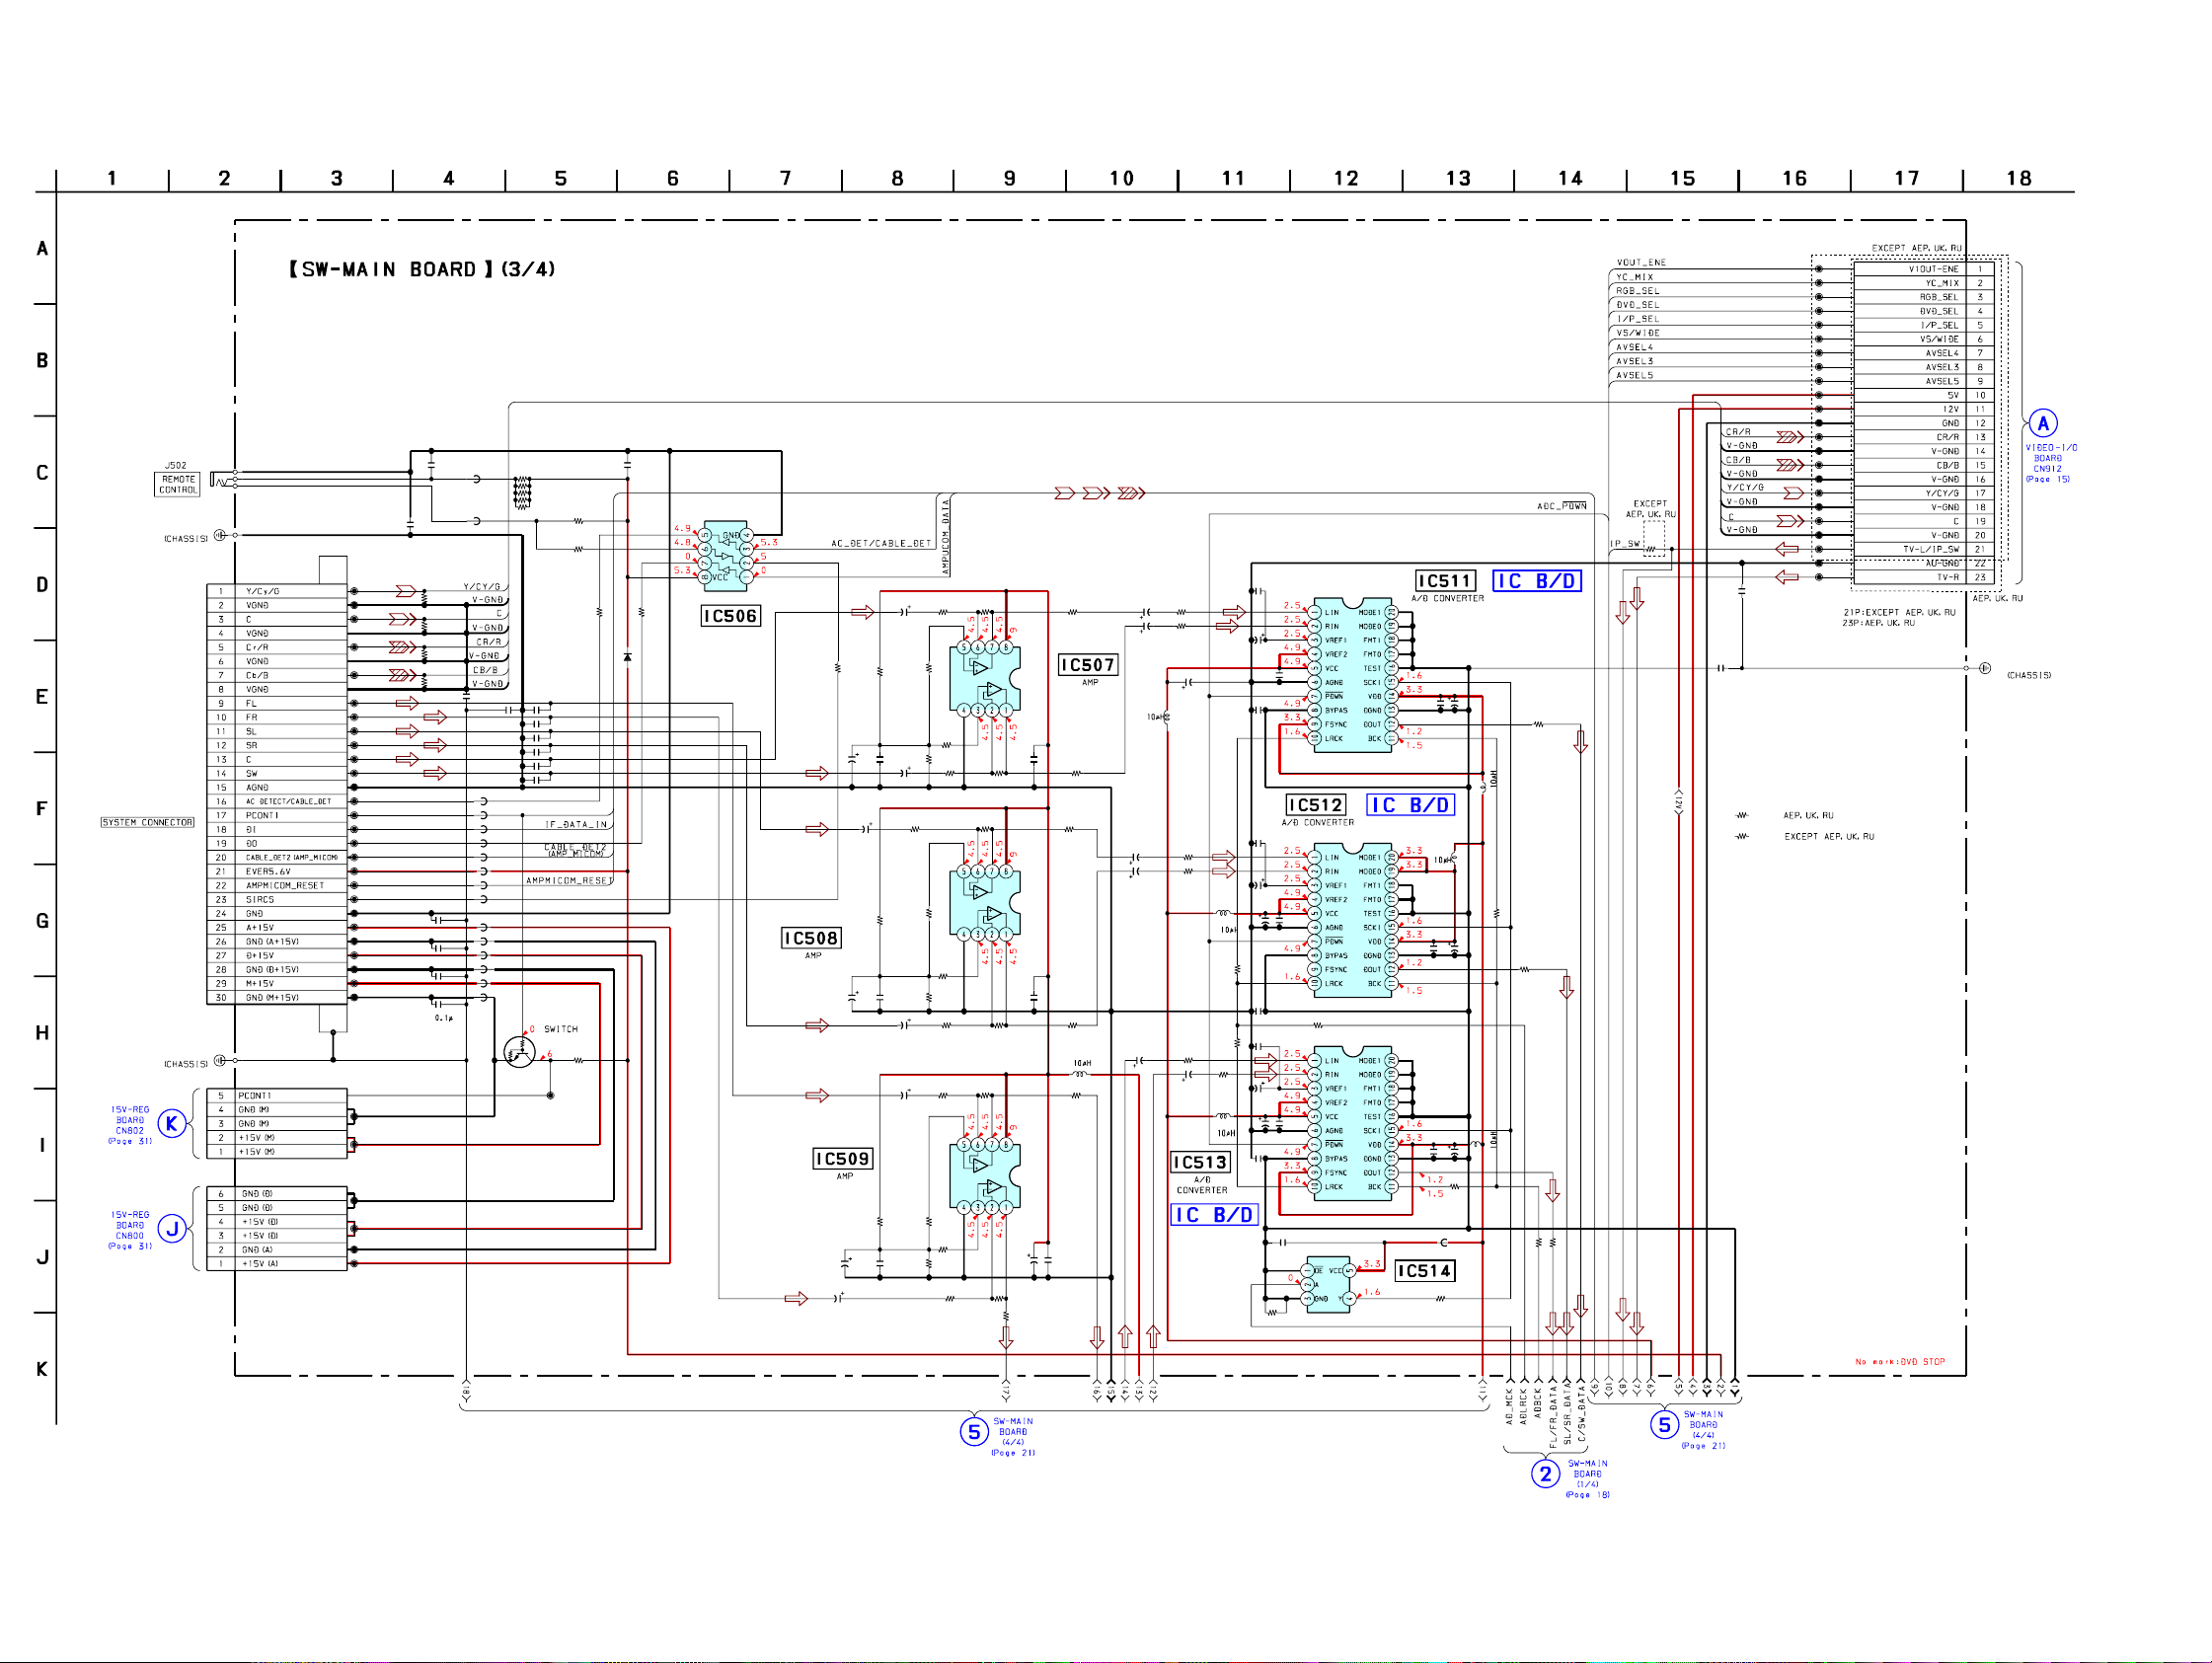Image resolution: width=2212 pixels, height=1663 pixels.
Task: Click the IC513 A/D converter chip body
Action: click(1352, 1124)
